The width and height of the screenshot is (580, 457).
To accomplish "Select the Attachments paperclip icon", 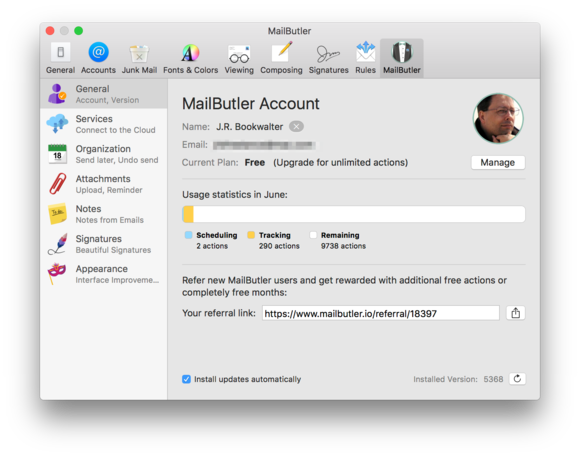I will click(57, 184).
